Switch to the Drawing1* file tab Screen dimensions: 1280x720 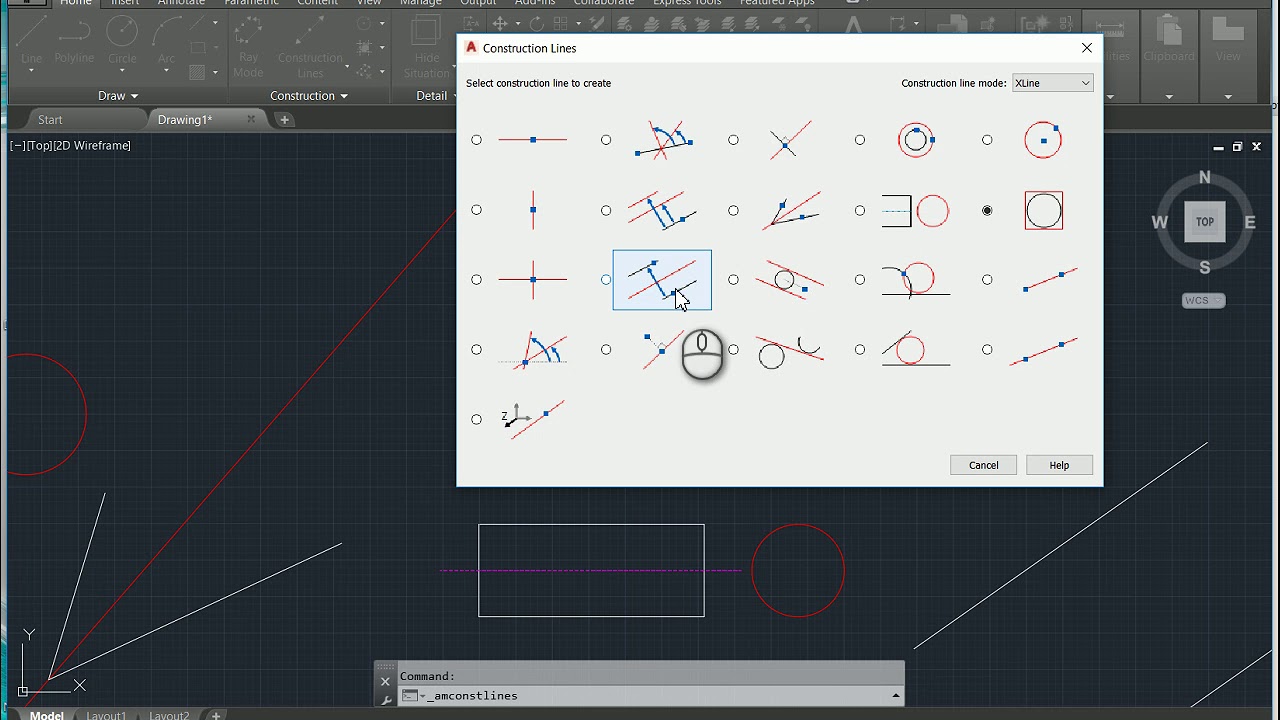(x=185, y=120)
